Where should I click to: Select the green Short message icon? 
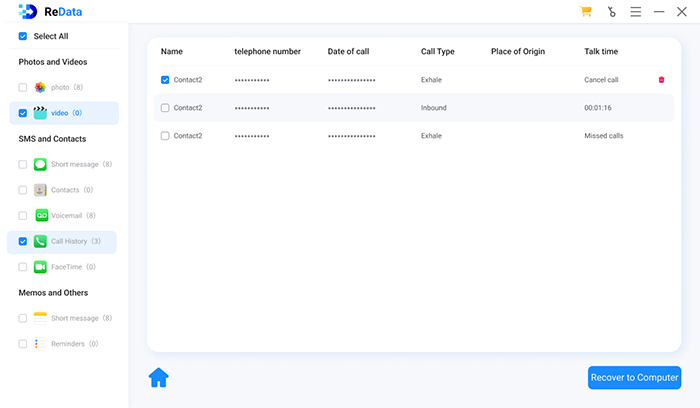click(40, 164)
